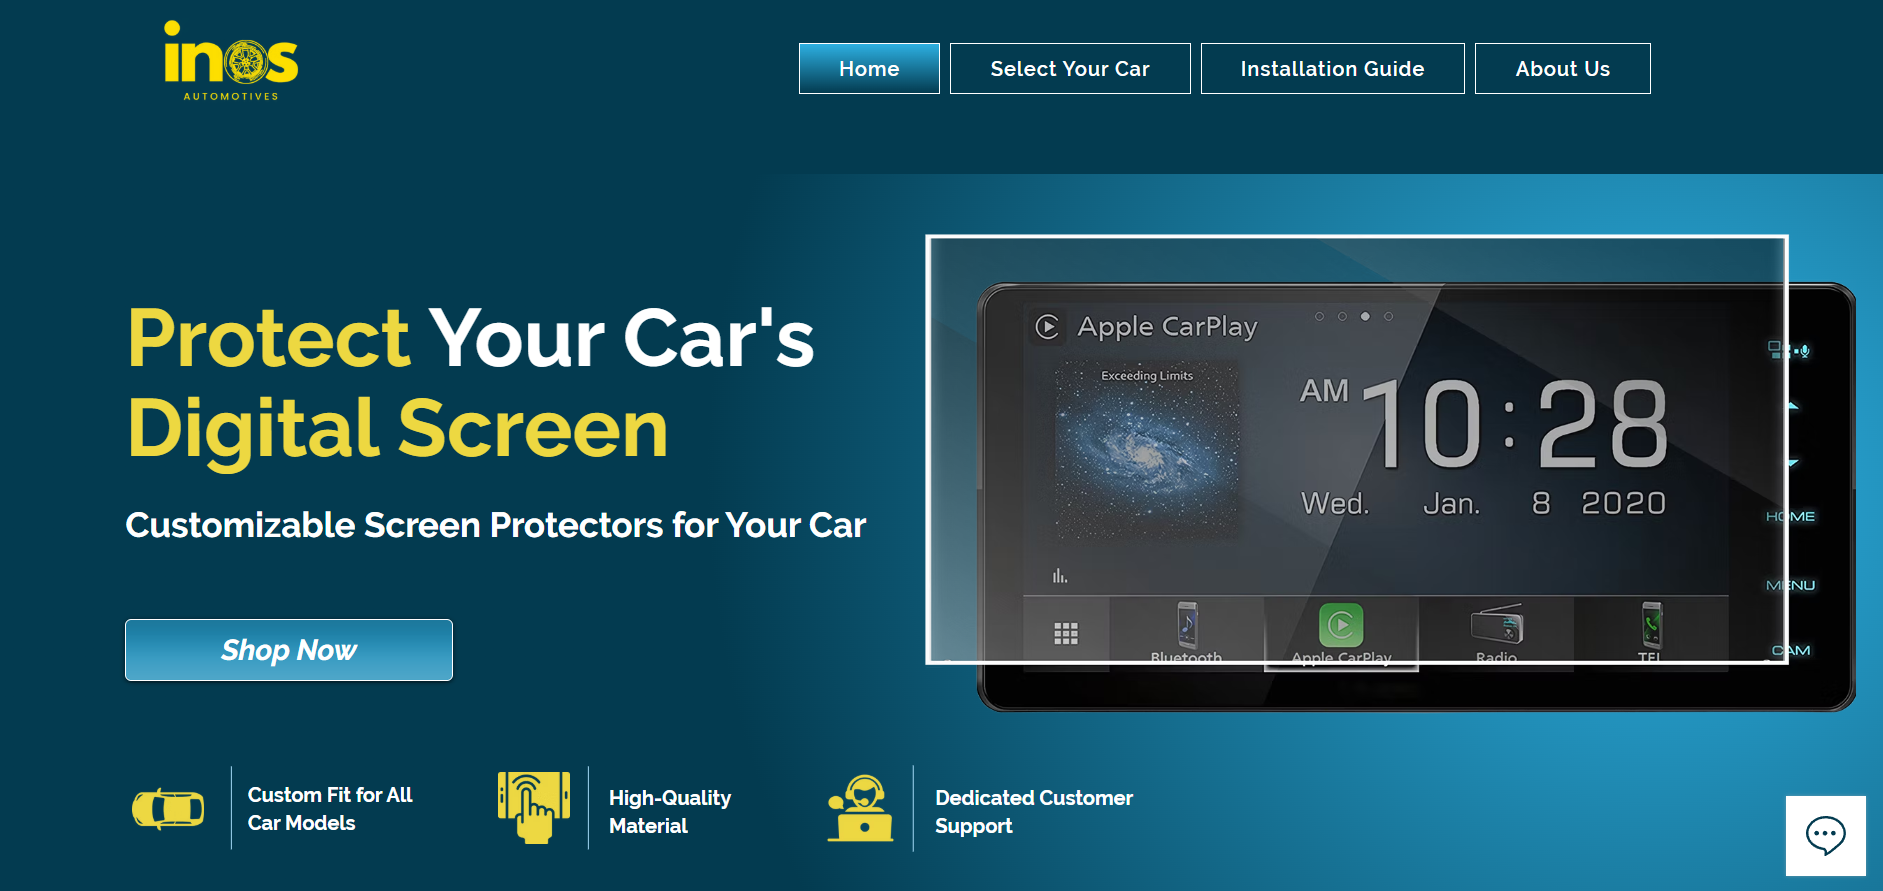Click the yellow car icon
The image size is (1883, 891).
point(168,809)
